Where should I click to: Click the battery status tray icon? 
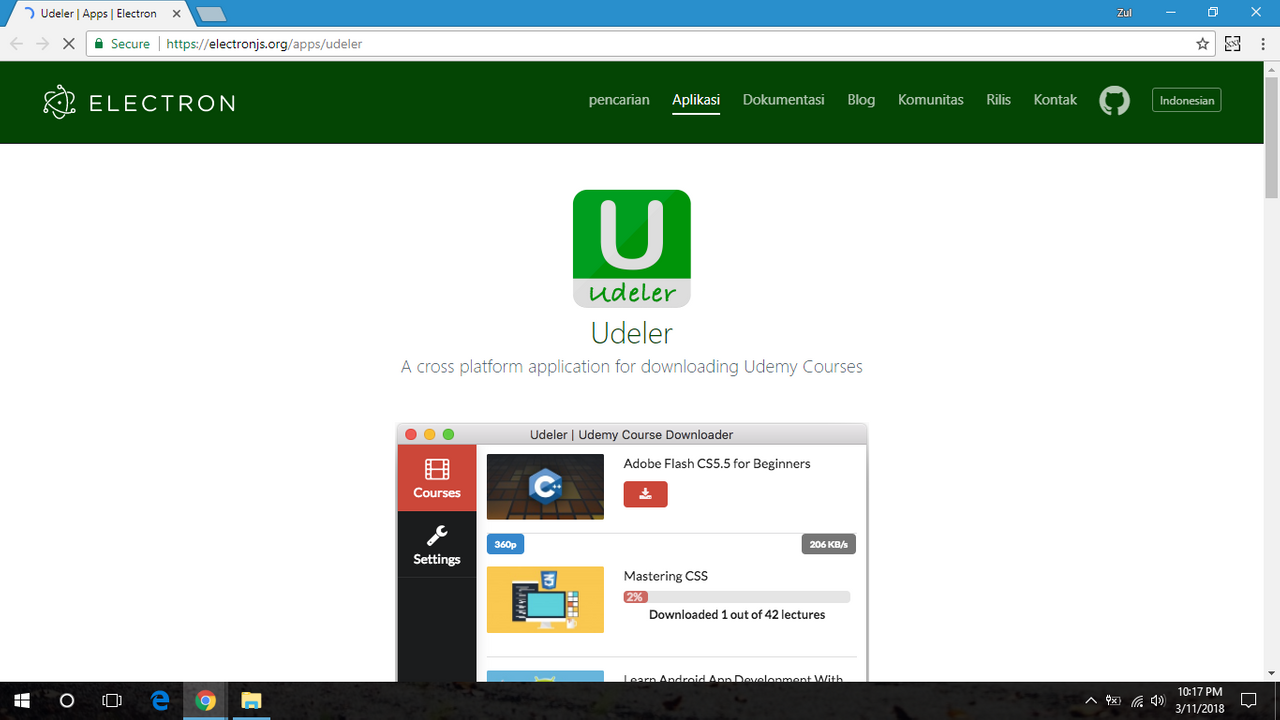click(x=1113, y=700)
